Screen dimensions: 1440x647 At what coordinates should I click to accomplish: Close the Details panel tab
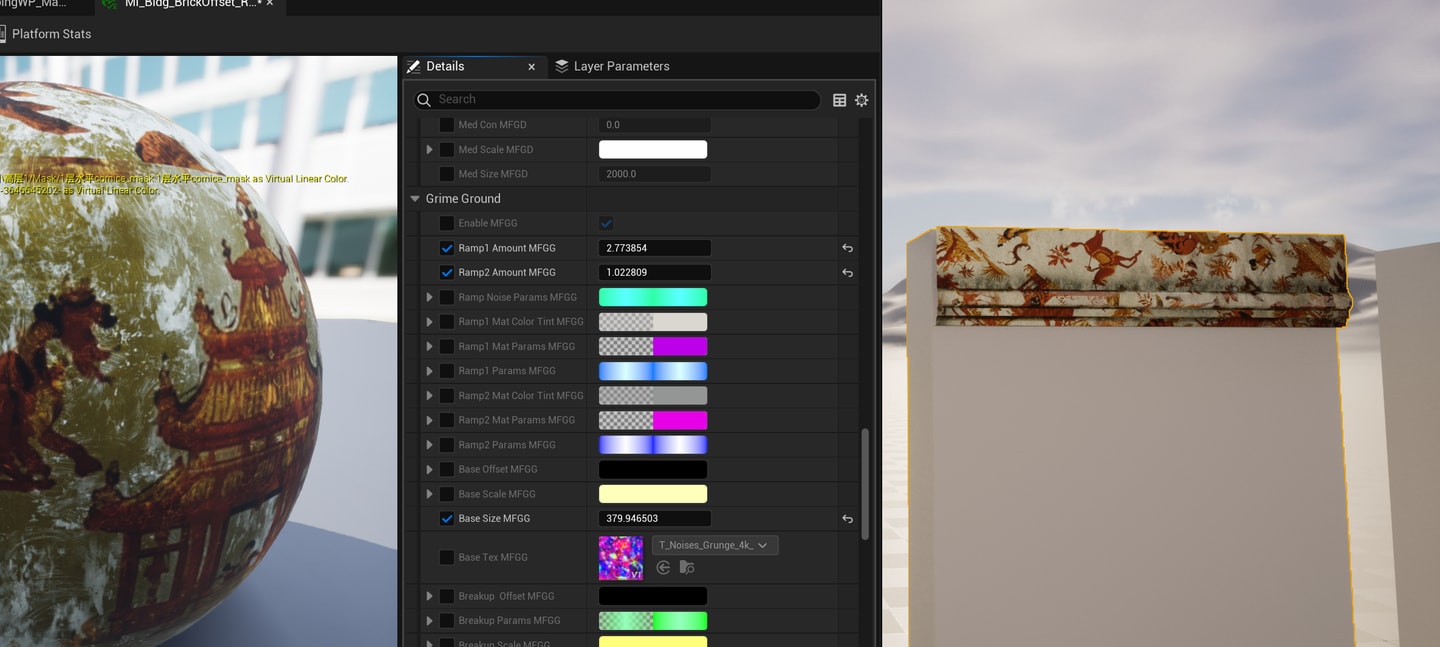(x=531, y=67)
